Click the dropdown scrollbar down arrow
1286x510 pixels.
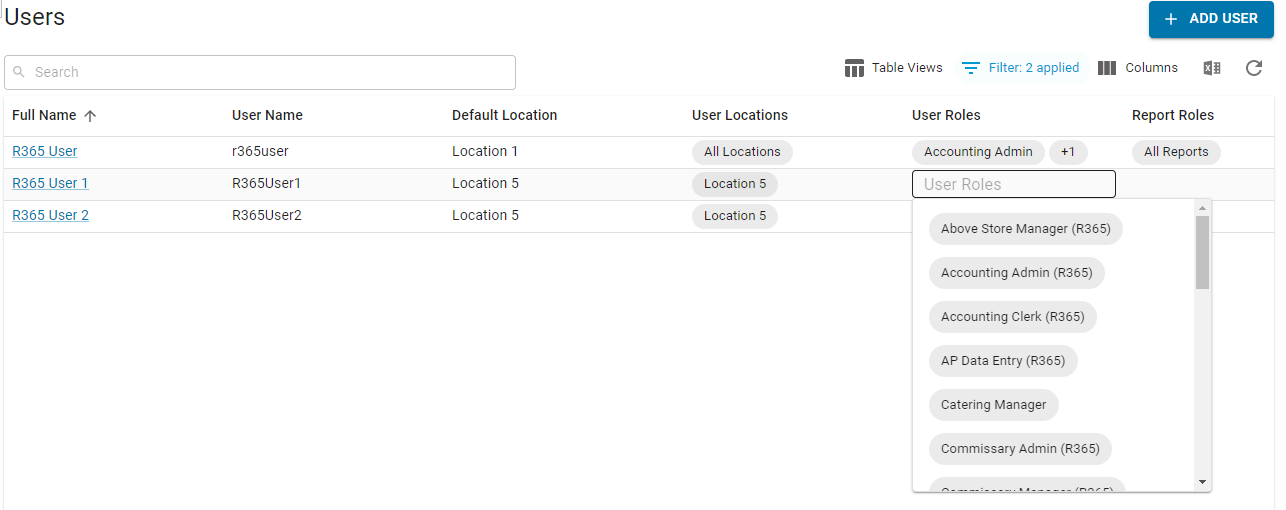(1202, 482)
